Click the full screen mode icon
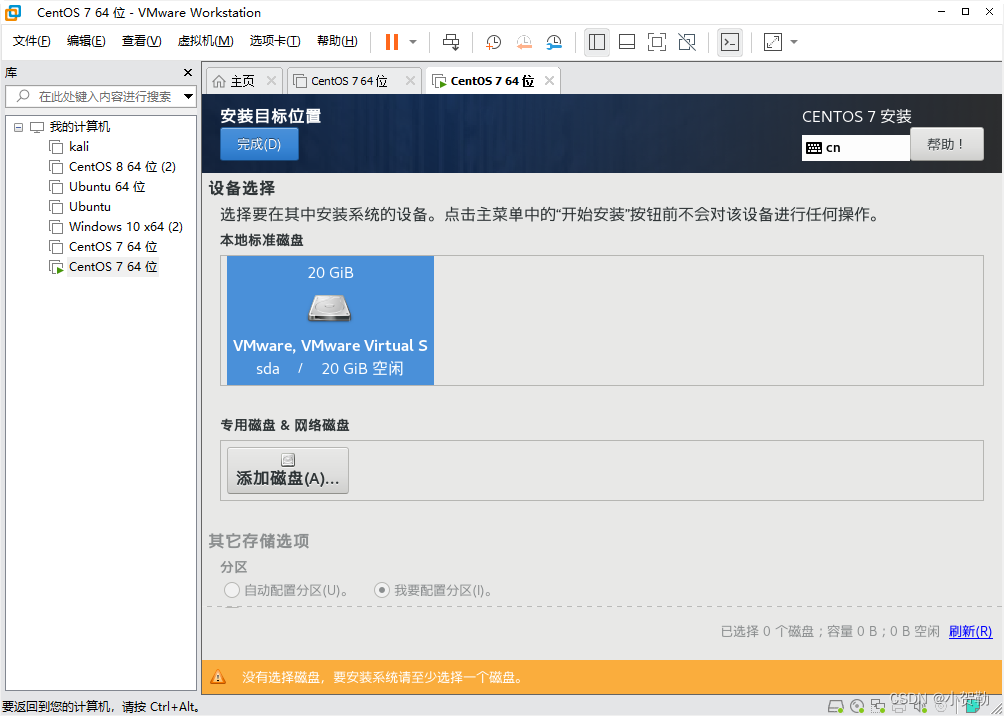Screen dimensions: 1004x716 pos(657,42)
